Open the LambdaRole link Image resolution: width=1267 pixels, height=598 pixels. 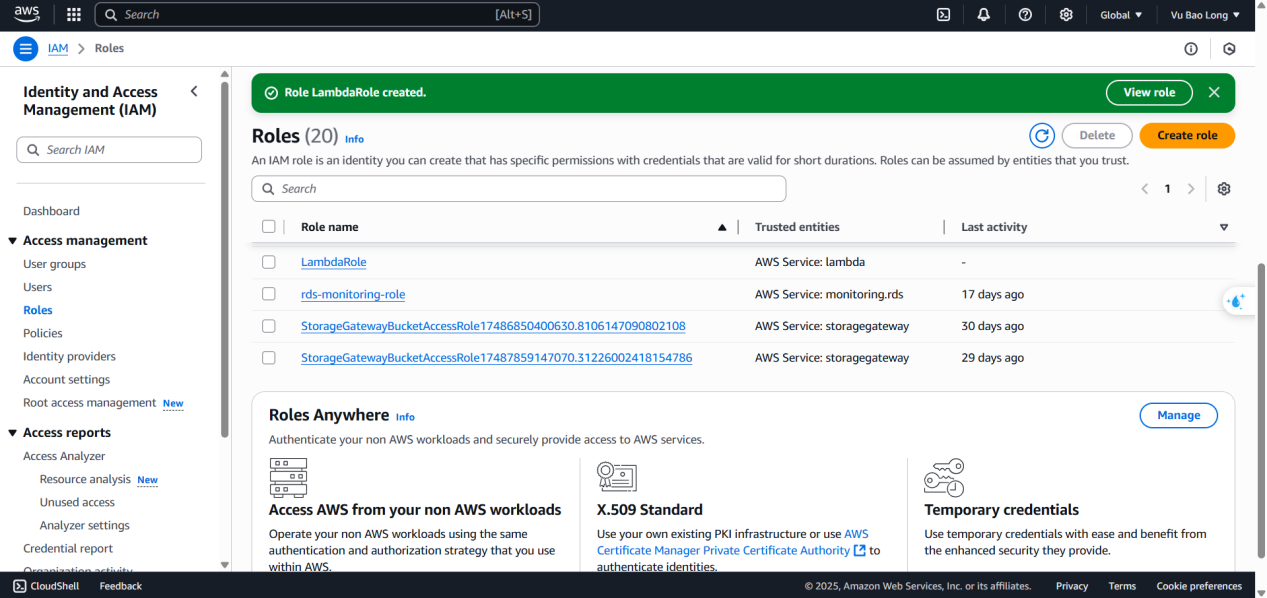coord(333,262)
